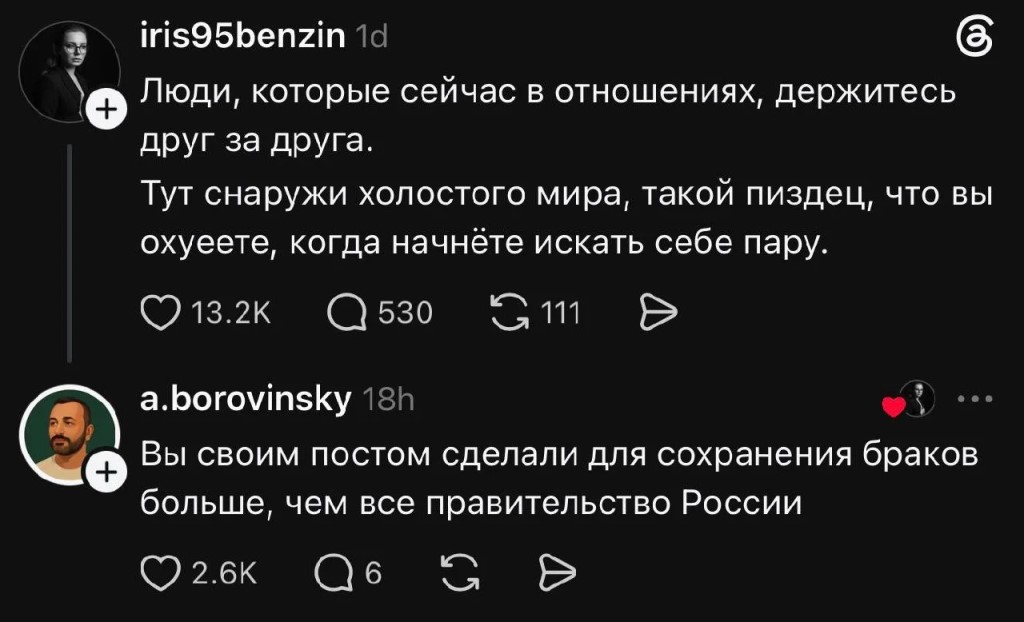Repost the a.borovinsky reply
The width and height of the screenshot is (1024, 622).
tap(460, 573)
